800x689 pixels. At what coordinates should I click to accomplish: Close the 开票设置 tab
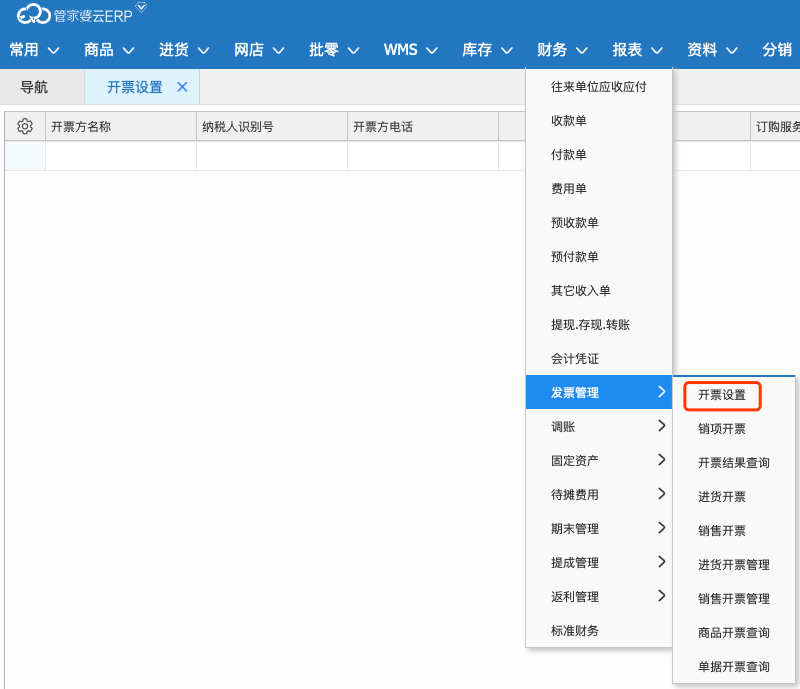click(182, 87)
